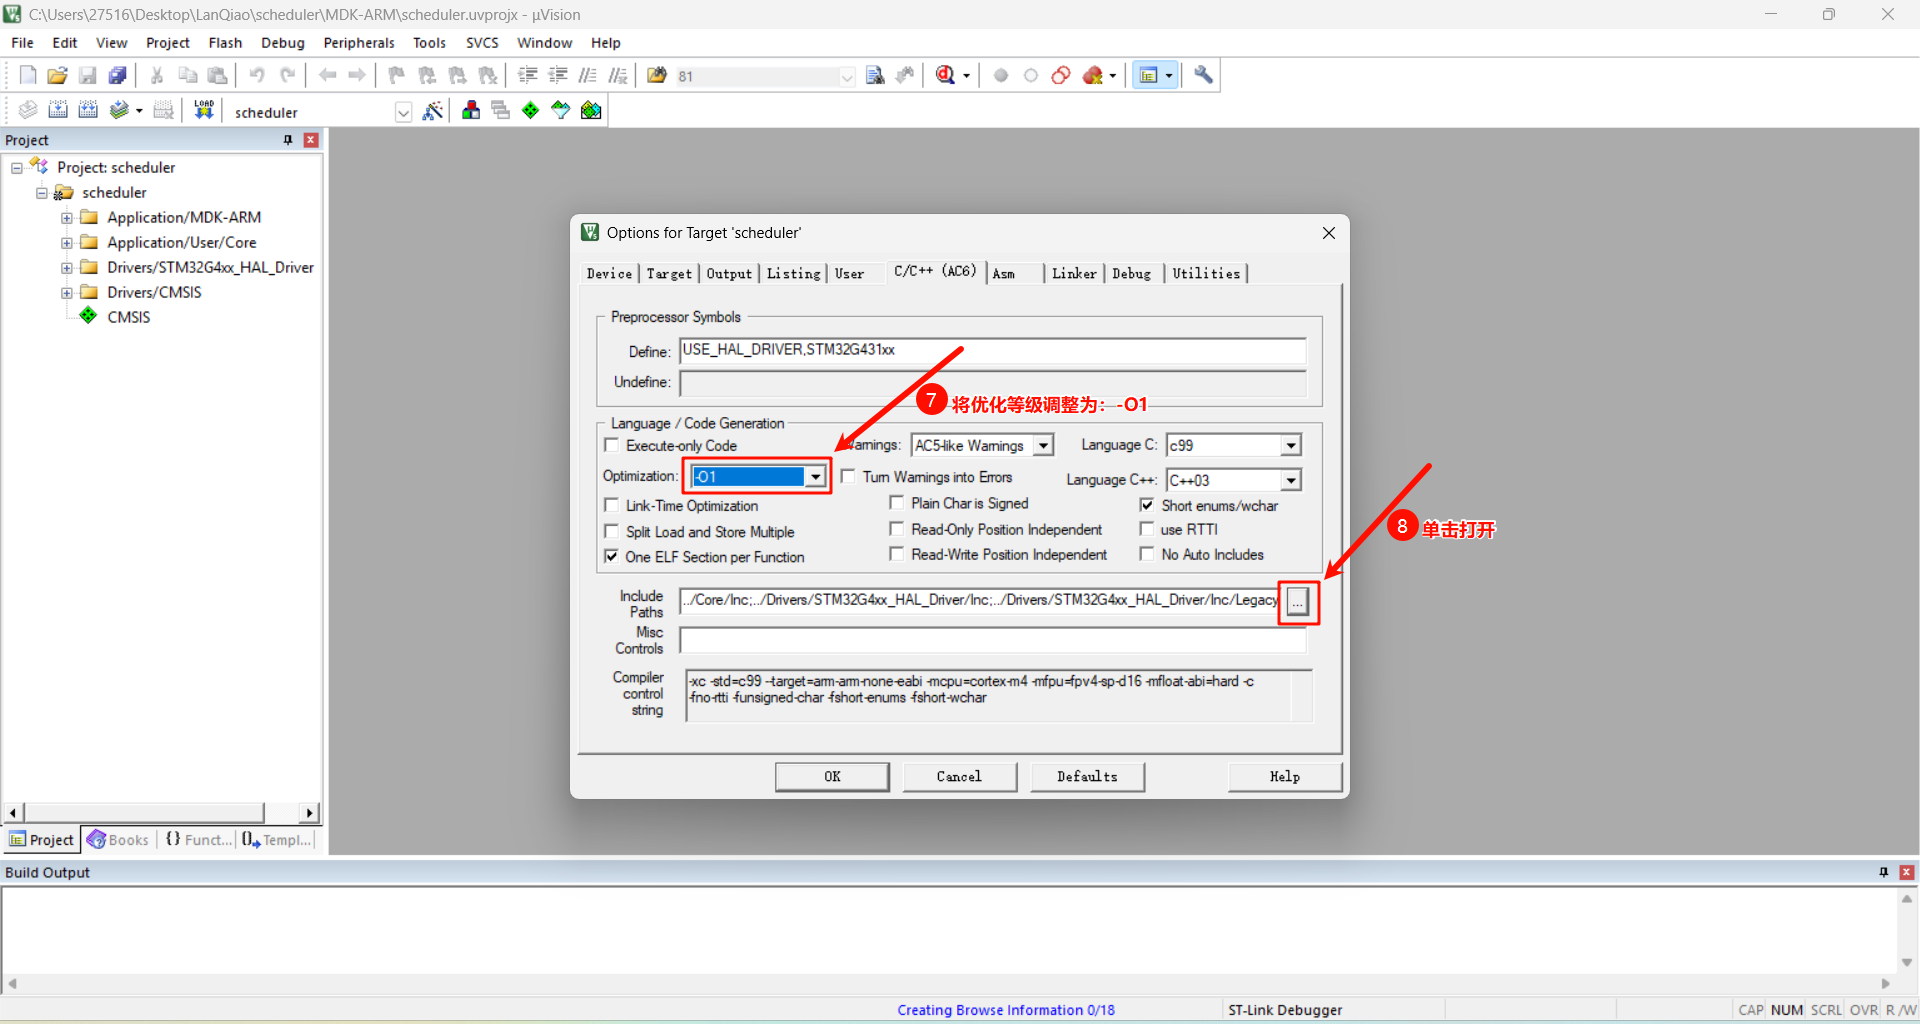
Task: Click the Translate file icon
Action: (x=28, y=110)
